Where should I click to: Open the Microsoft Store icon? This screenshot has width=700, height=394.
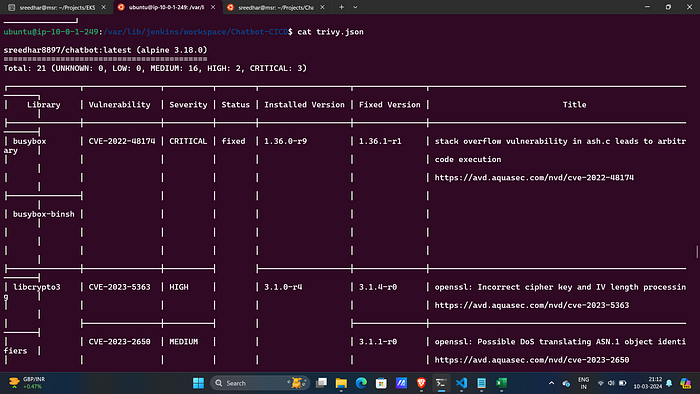pyautogui.click(x=381, y=383)
